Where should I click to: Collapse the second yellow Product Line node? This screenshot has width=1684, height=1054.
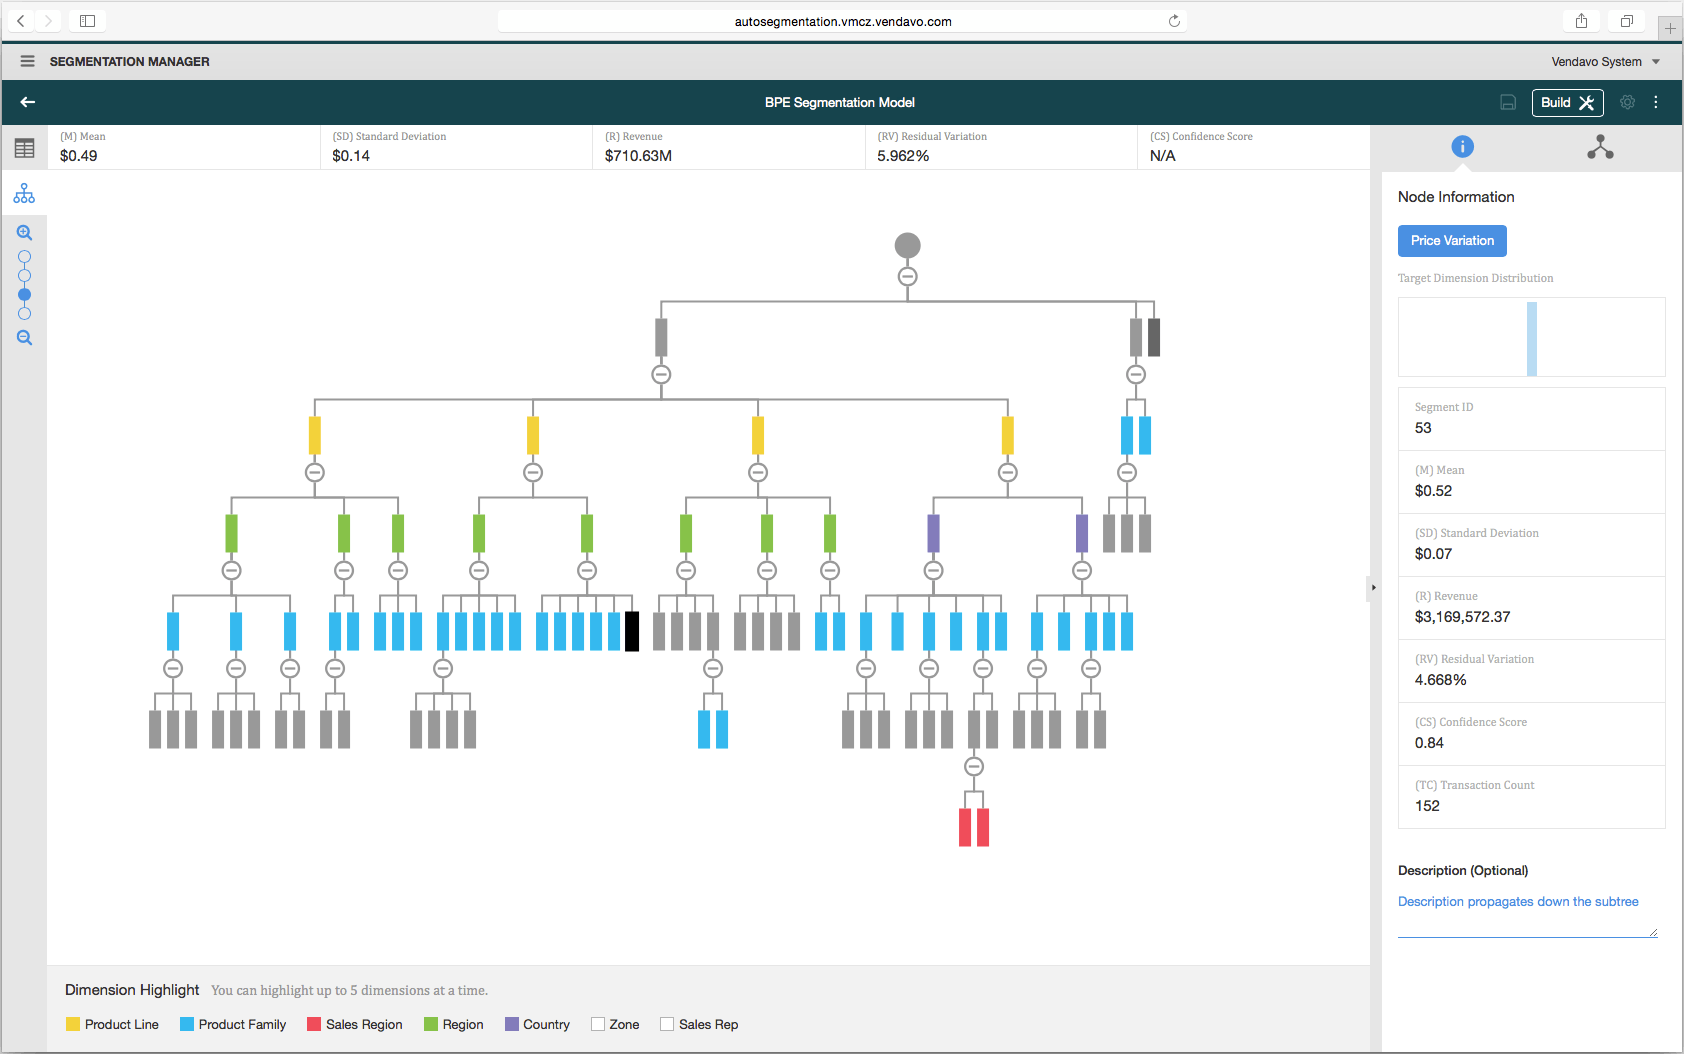click(533, 472)
